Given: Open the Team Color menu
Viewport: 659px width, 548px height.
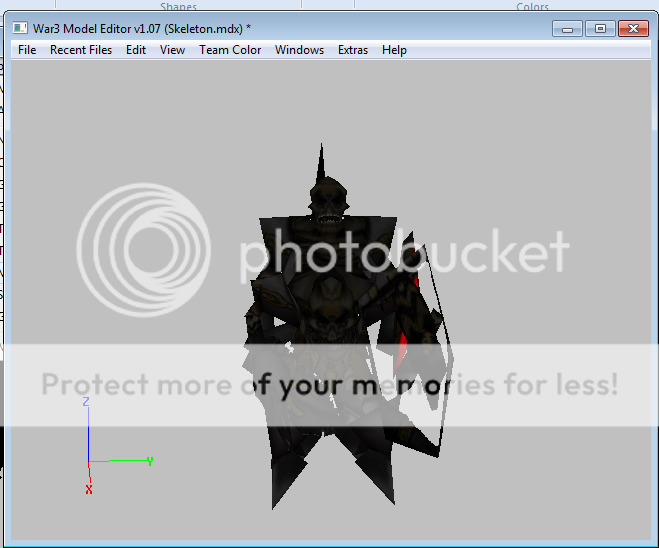Looking at the screenshot, I should pos(230,50).
